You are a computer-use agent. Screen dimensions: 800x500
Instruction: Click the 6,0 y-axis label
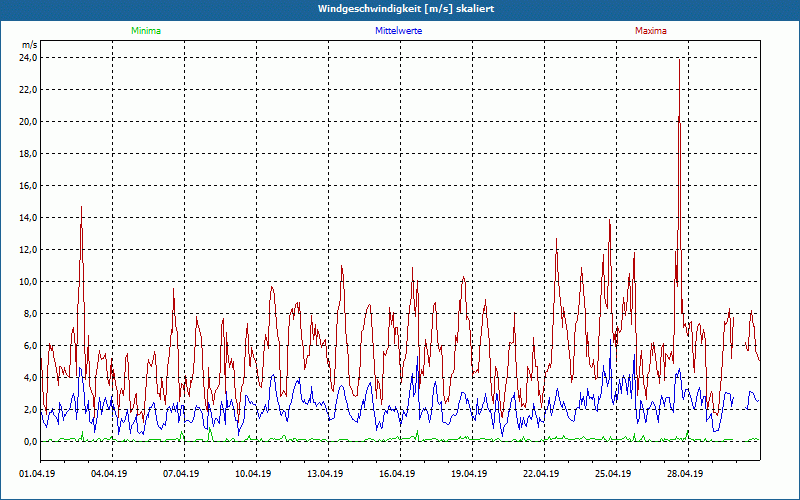[31, 345]
